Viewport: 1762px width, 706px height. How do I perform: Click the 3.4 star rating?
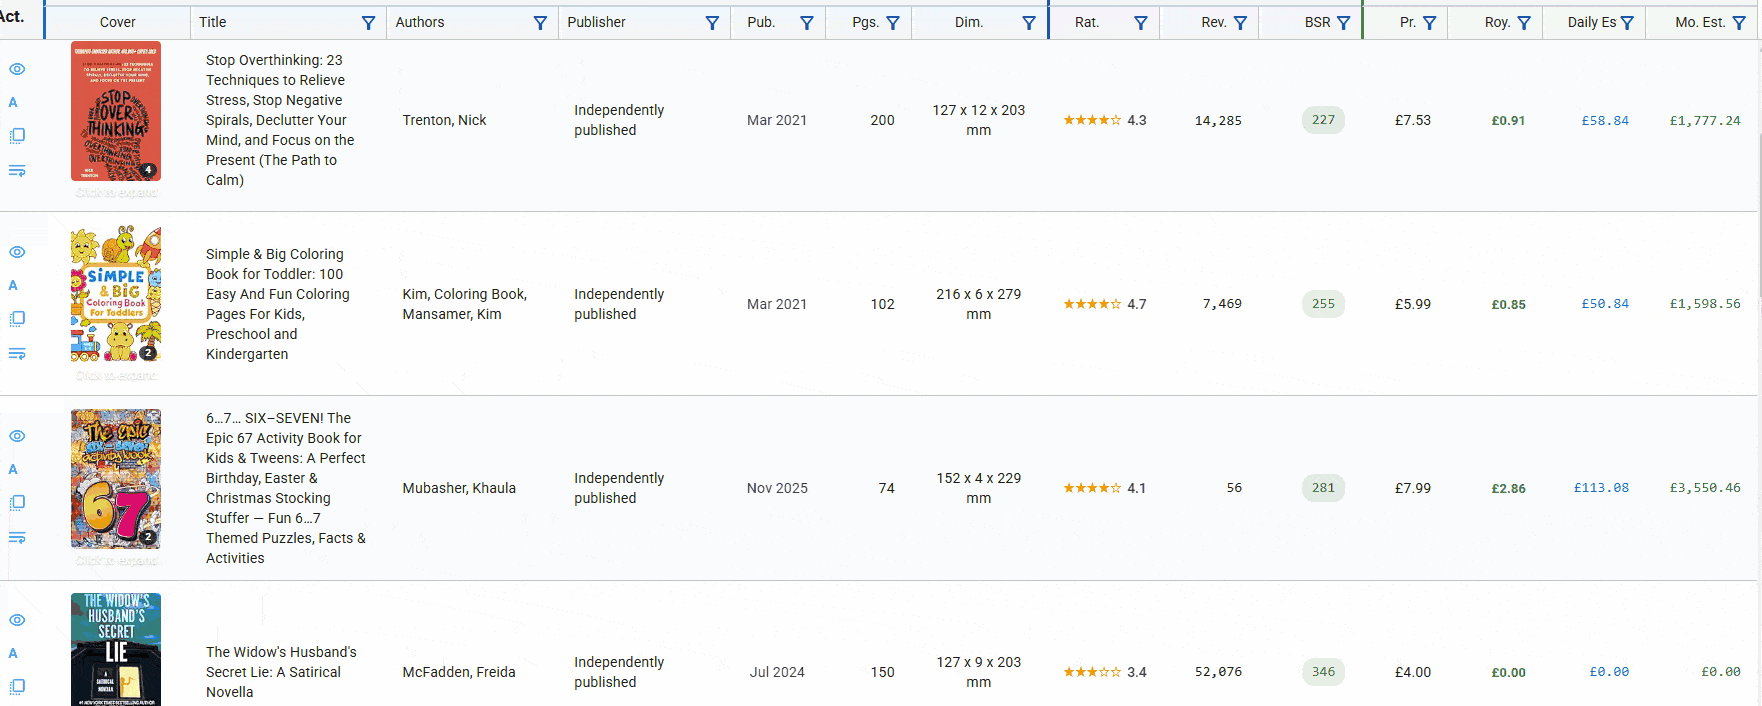click(x=1105, y=672)
